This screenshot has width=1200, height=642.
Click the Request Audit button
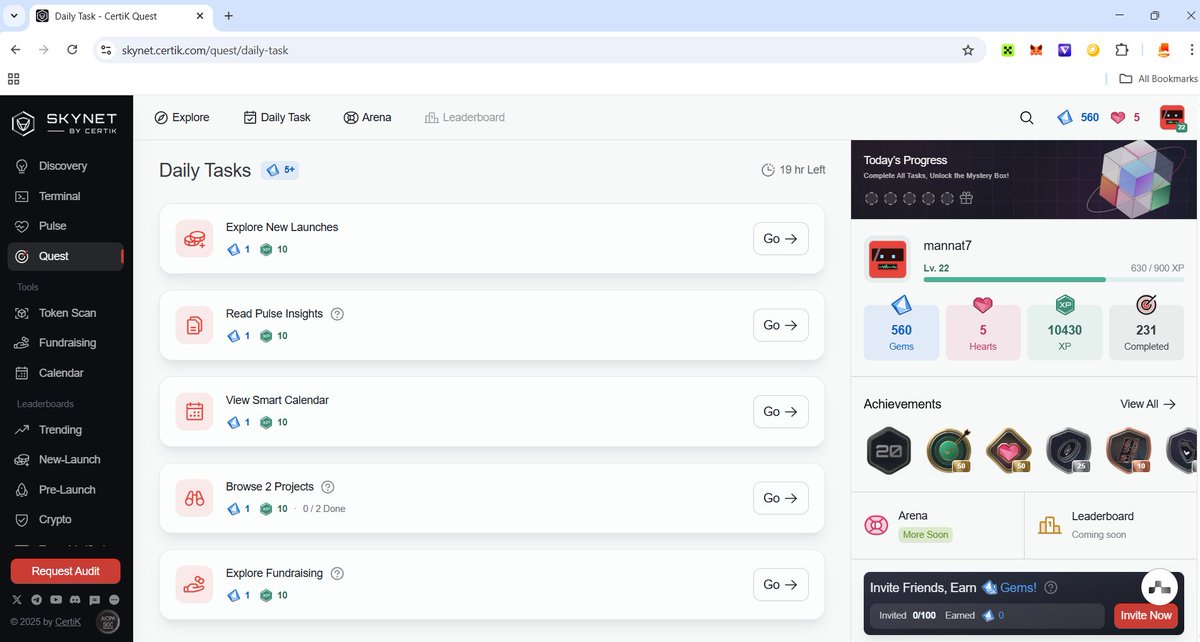tap(66, 571)
